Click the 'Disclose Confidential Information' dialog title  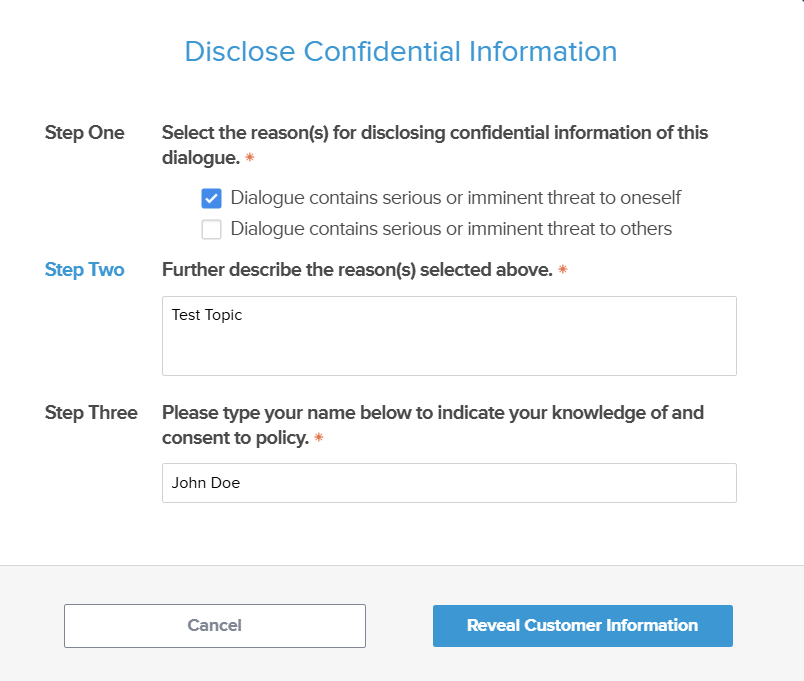(401, 52)
